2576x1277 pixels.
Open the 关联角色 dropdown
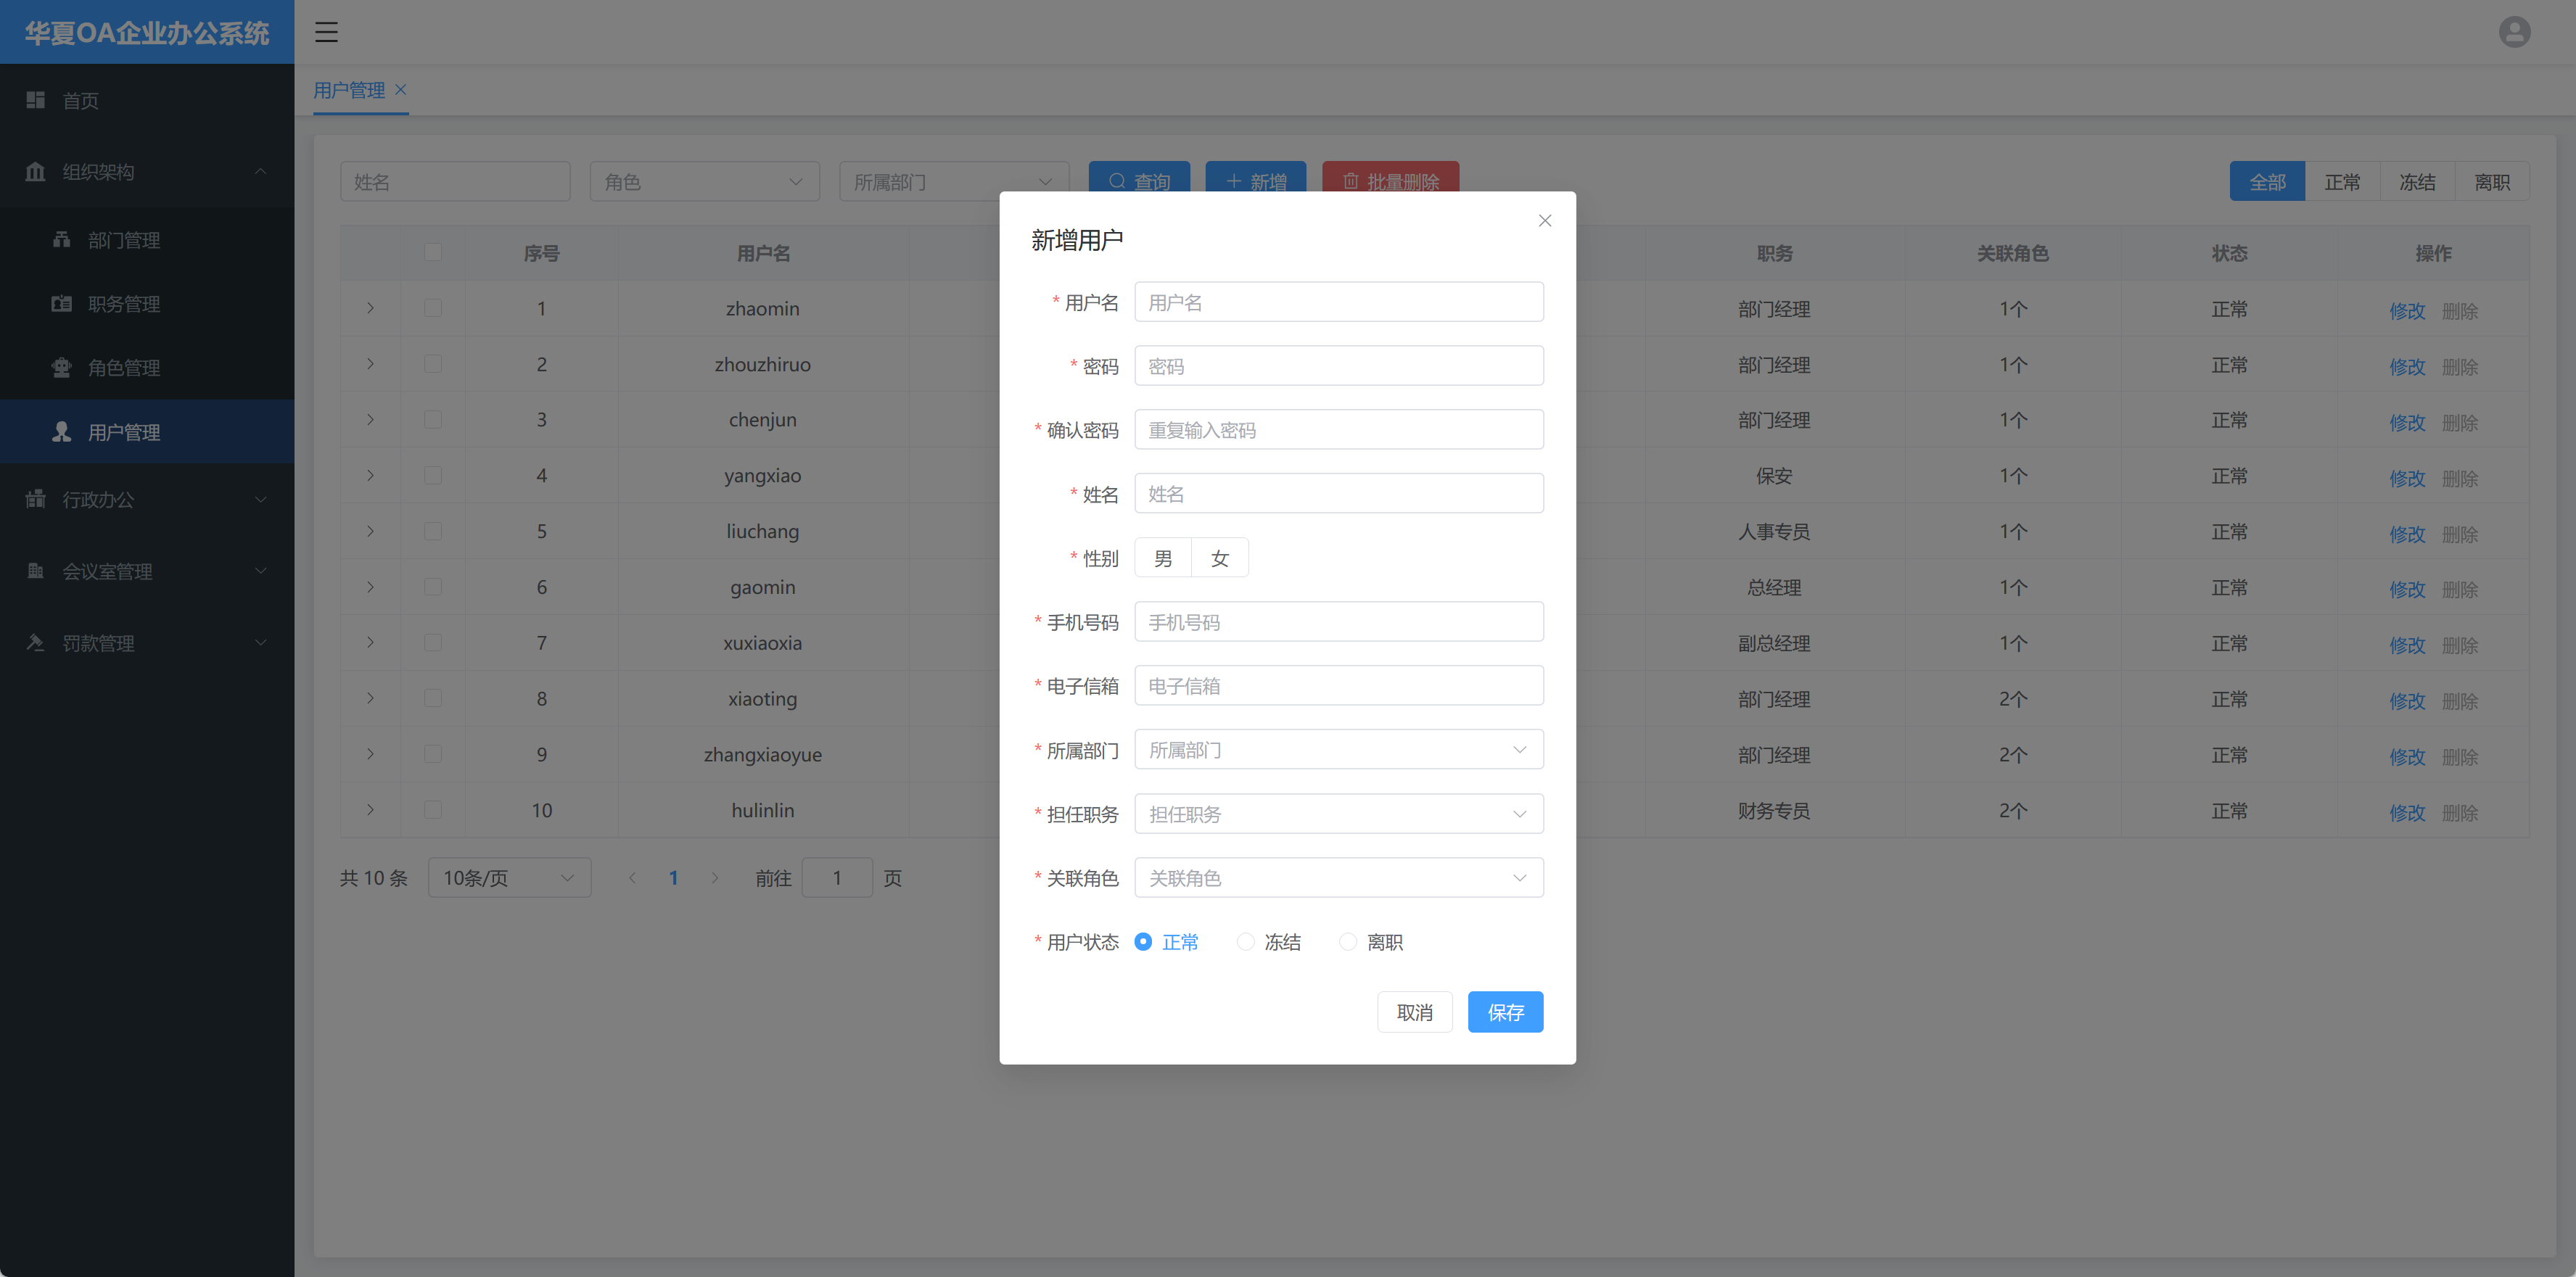(1338, 878)
